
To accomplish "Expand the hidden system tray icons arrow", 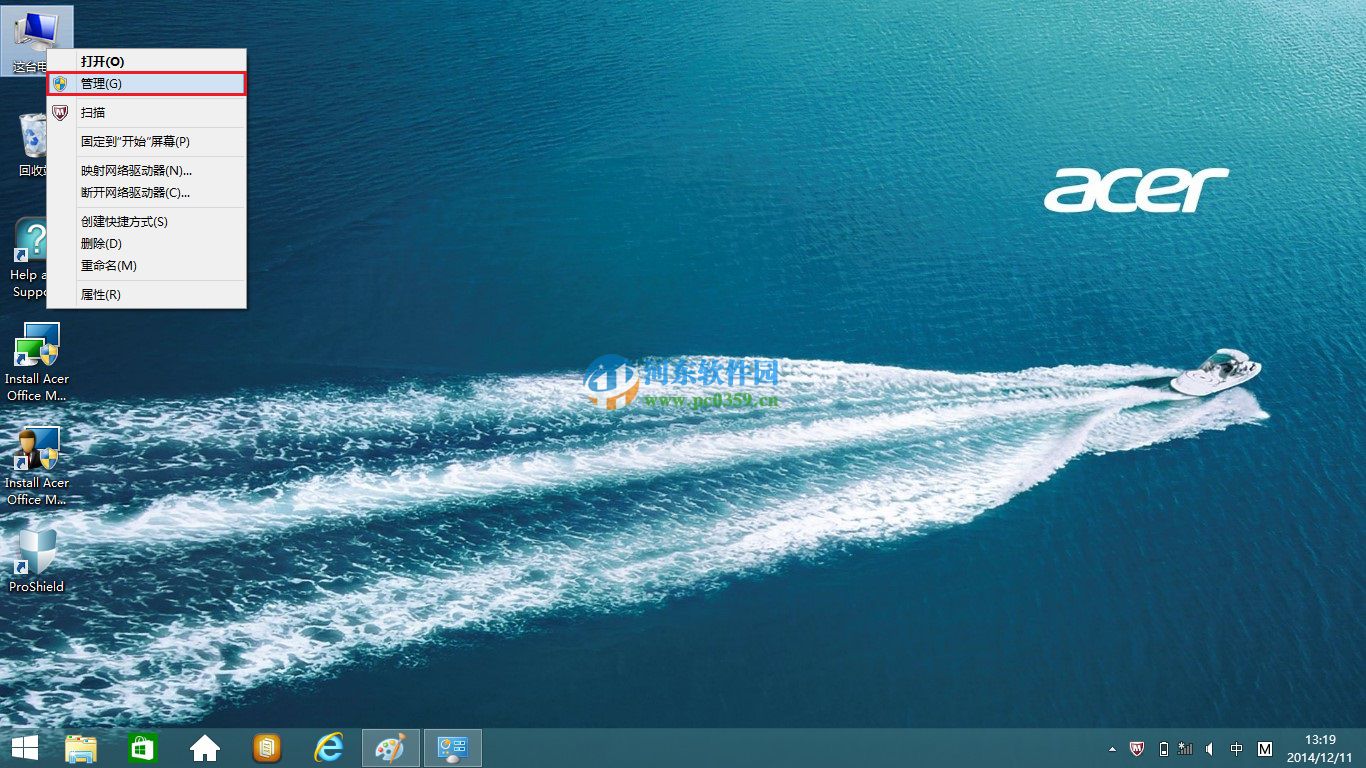I will [1112, 749].
